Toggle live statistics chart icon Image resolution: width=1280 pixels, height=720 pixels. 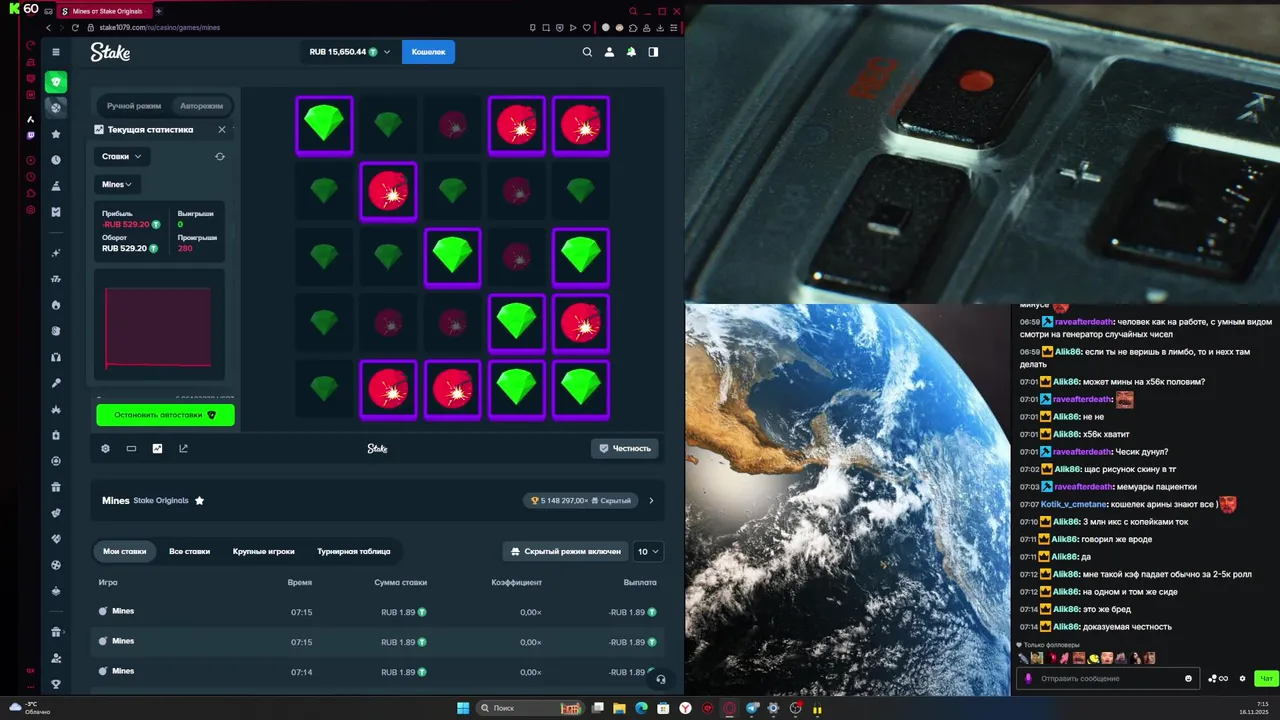(157, 448)
